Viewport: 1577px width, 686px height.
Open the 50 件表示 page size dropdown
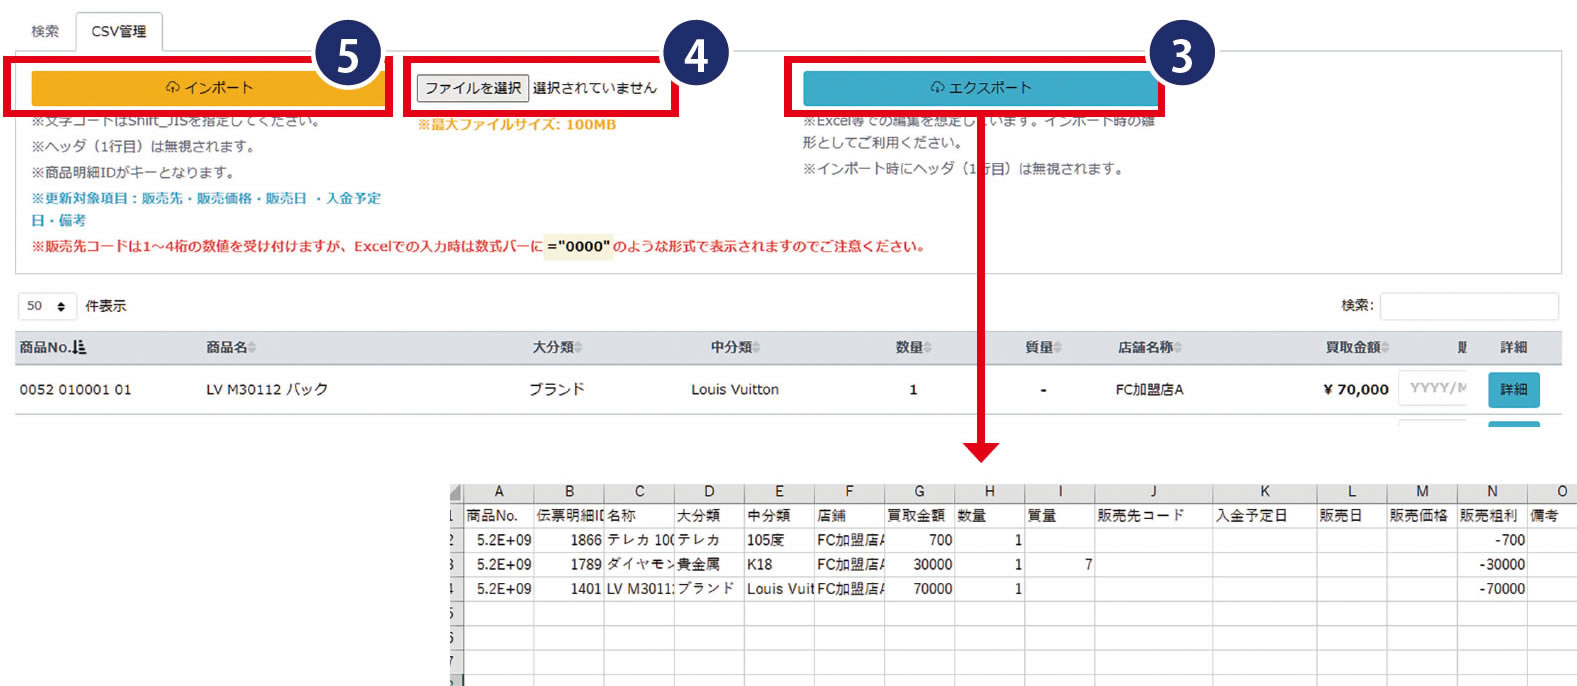click(47, 306)
